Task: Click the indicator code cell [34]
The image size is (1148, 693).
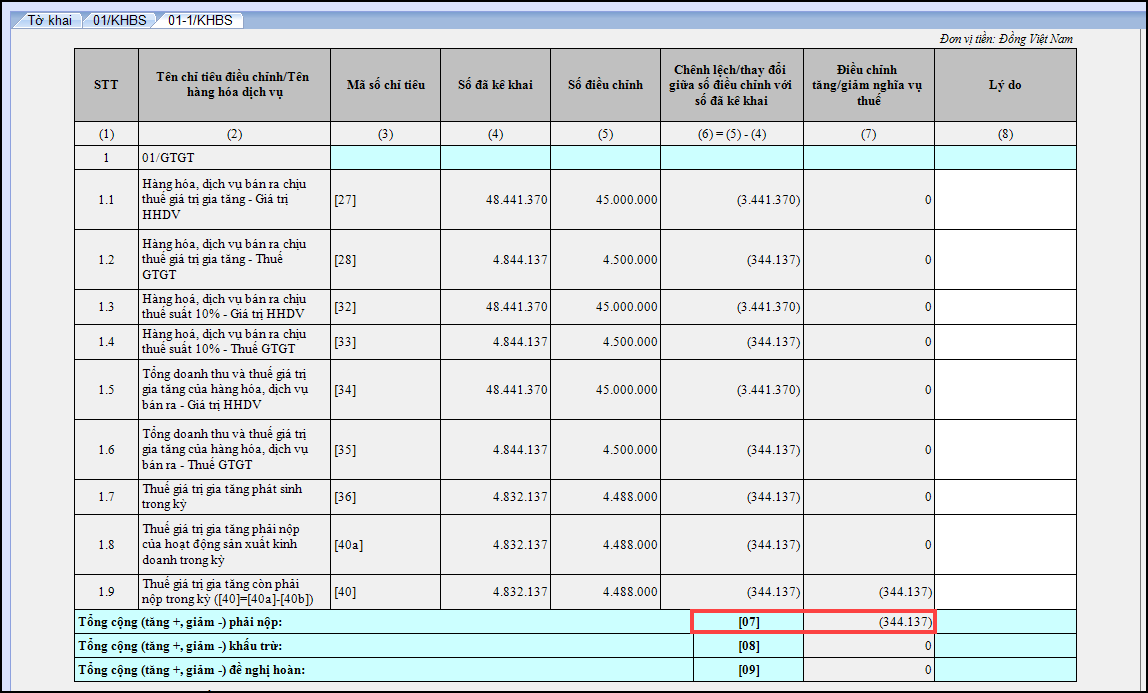Action: pos(385,390)
